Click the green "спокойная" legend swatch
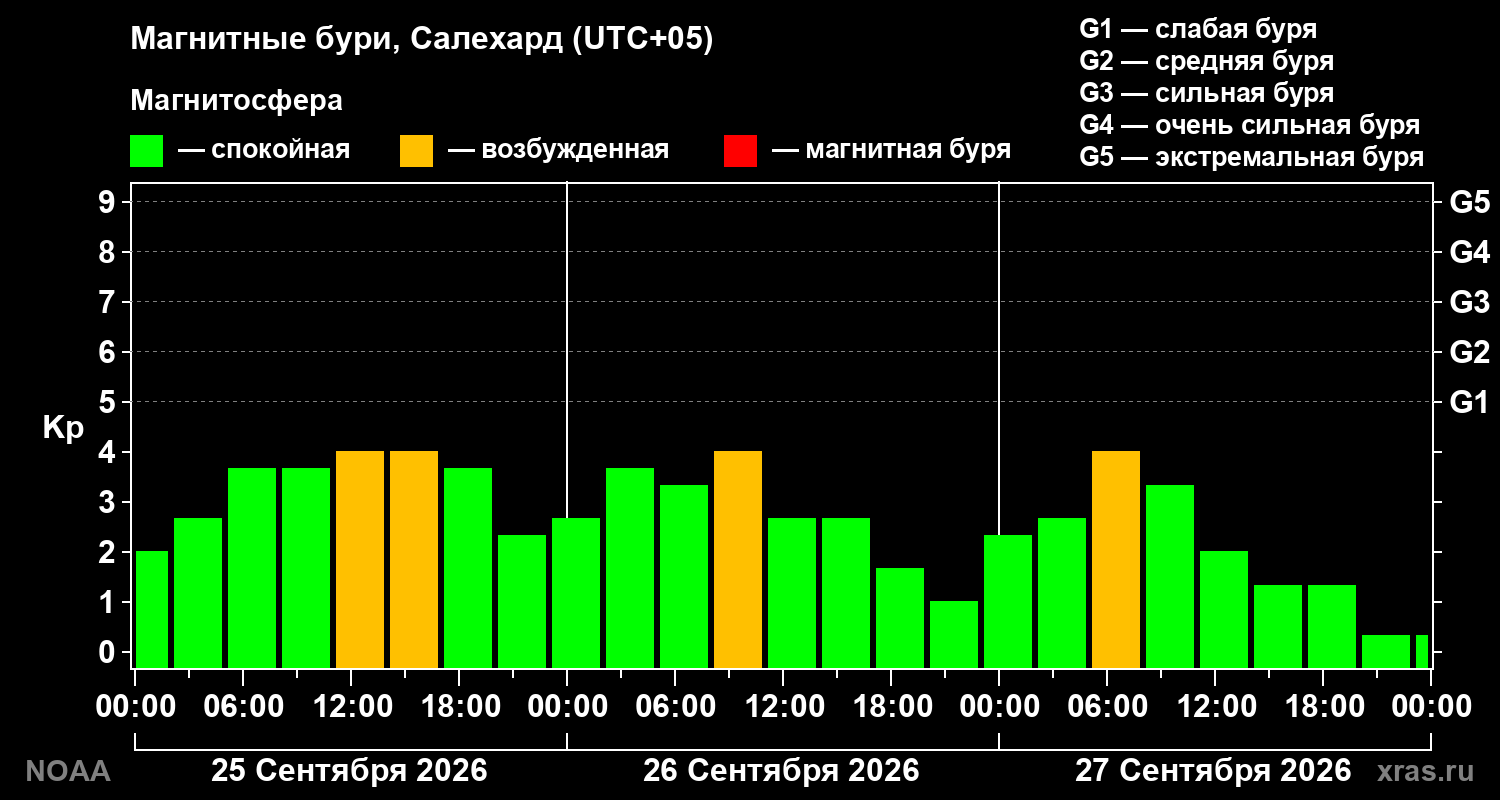This screenshot has width=1500, height=800. pyautogui.click(x=147, y=151)
